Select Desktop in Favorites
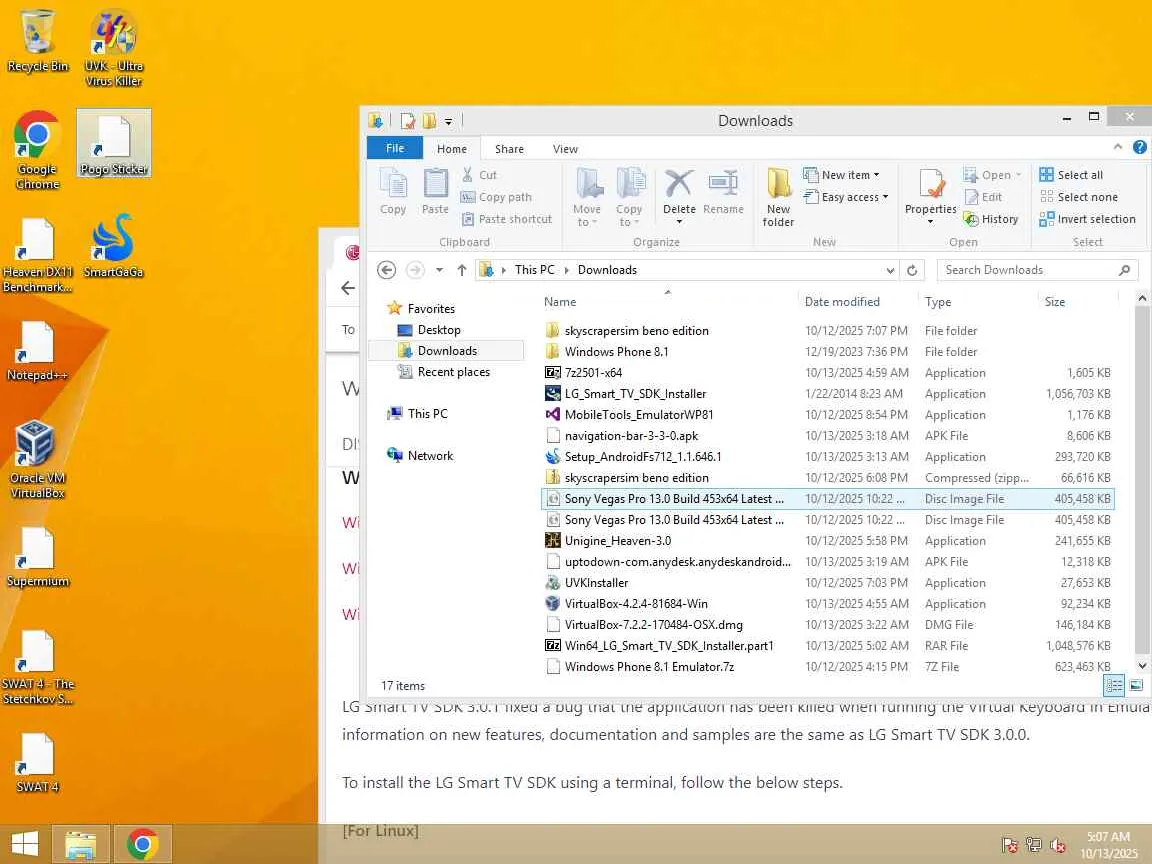This screenshot has height=864, width=1152. click(439, 330)
